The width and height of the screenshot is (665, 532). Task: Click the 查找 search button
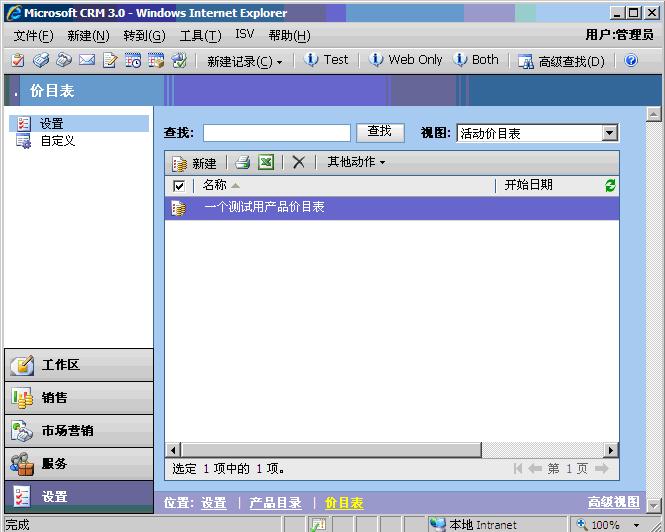(380, 132)
